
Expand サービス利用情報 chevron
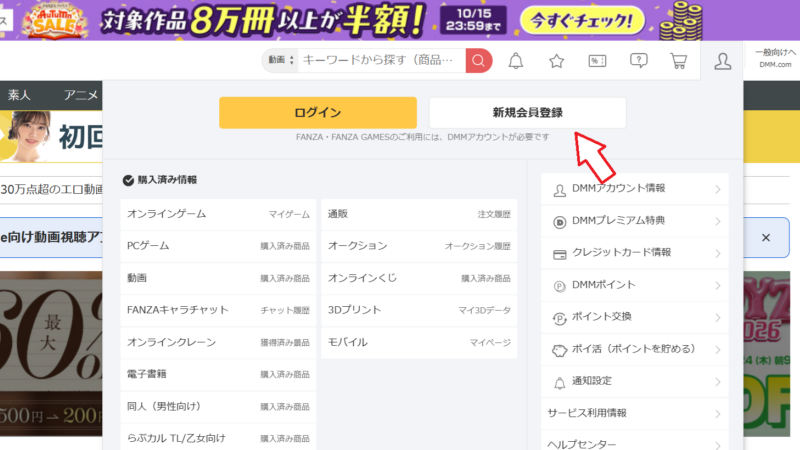click(x=718, y=414)
